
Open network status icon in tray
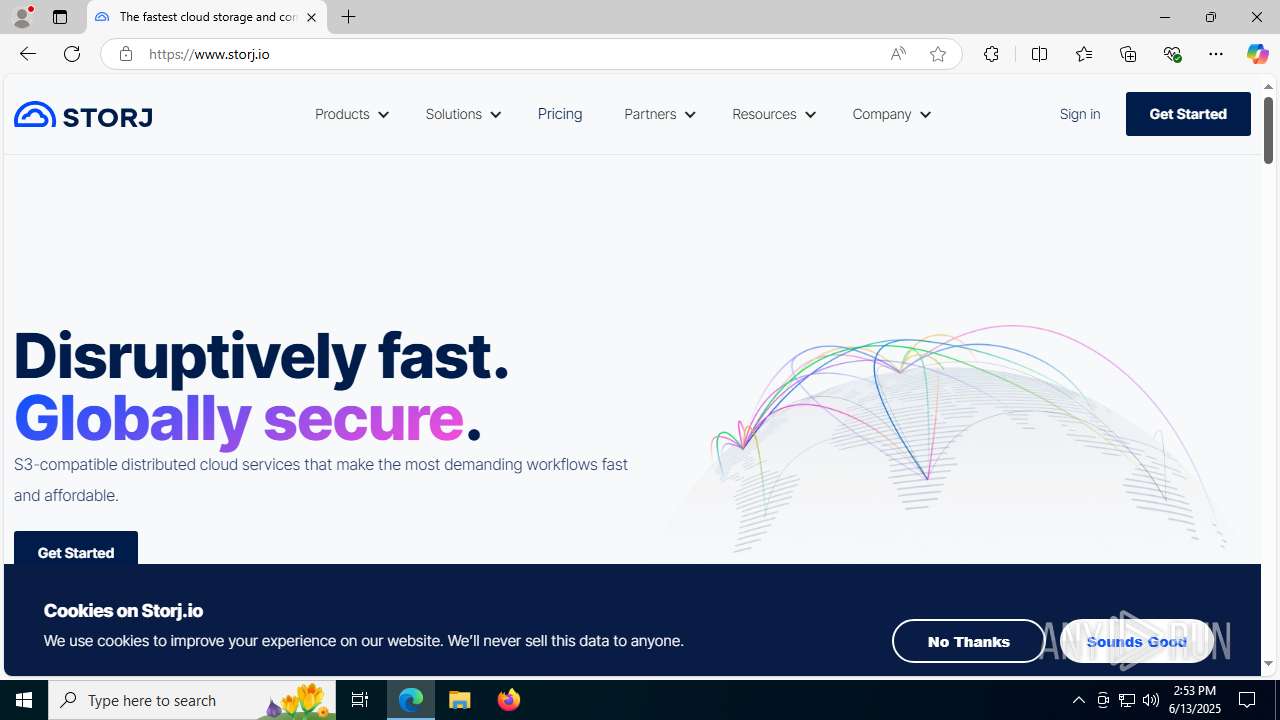(x=1127, y=700)
